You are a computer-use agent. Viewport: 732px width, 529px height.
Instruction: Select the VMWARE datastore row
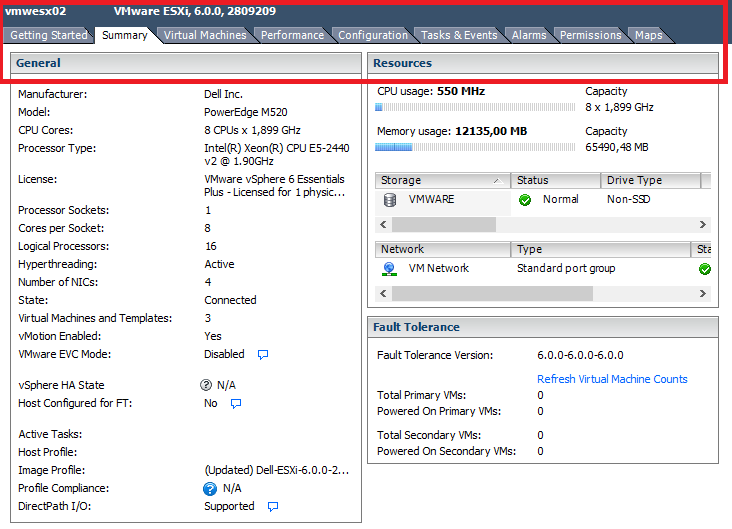click(543, 200)
